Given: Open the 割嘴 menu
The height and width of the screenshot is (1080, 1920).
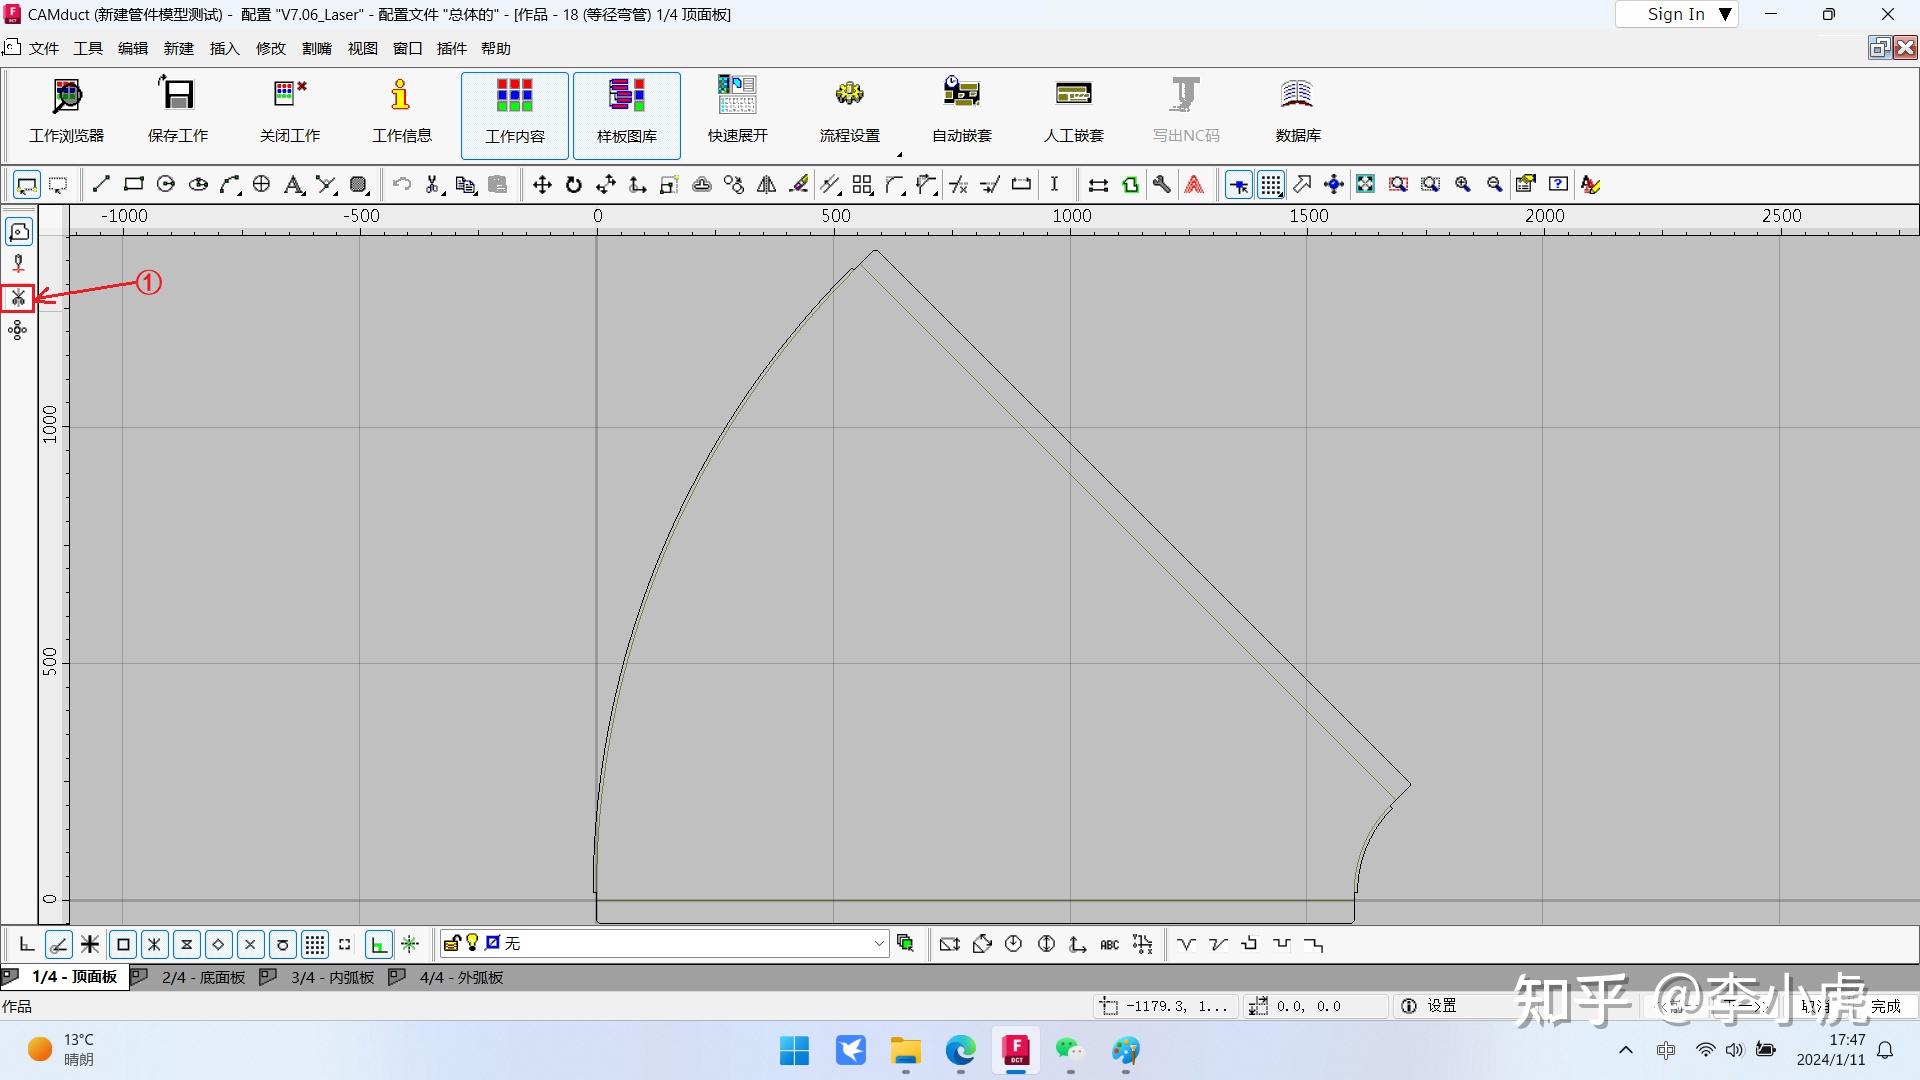Looking at the screenshot, I should [316, 48].
